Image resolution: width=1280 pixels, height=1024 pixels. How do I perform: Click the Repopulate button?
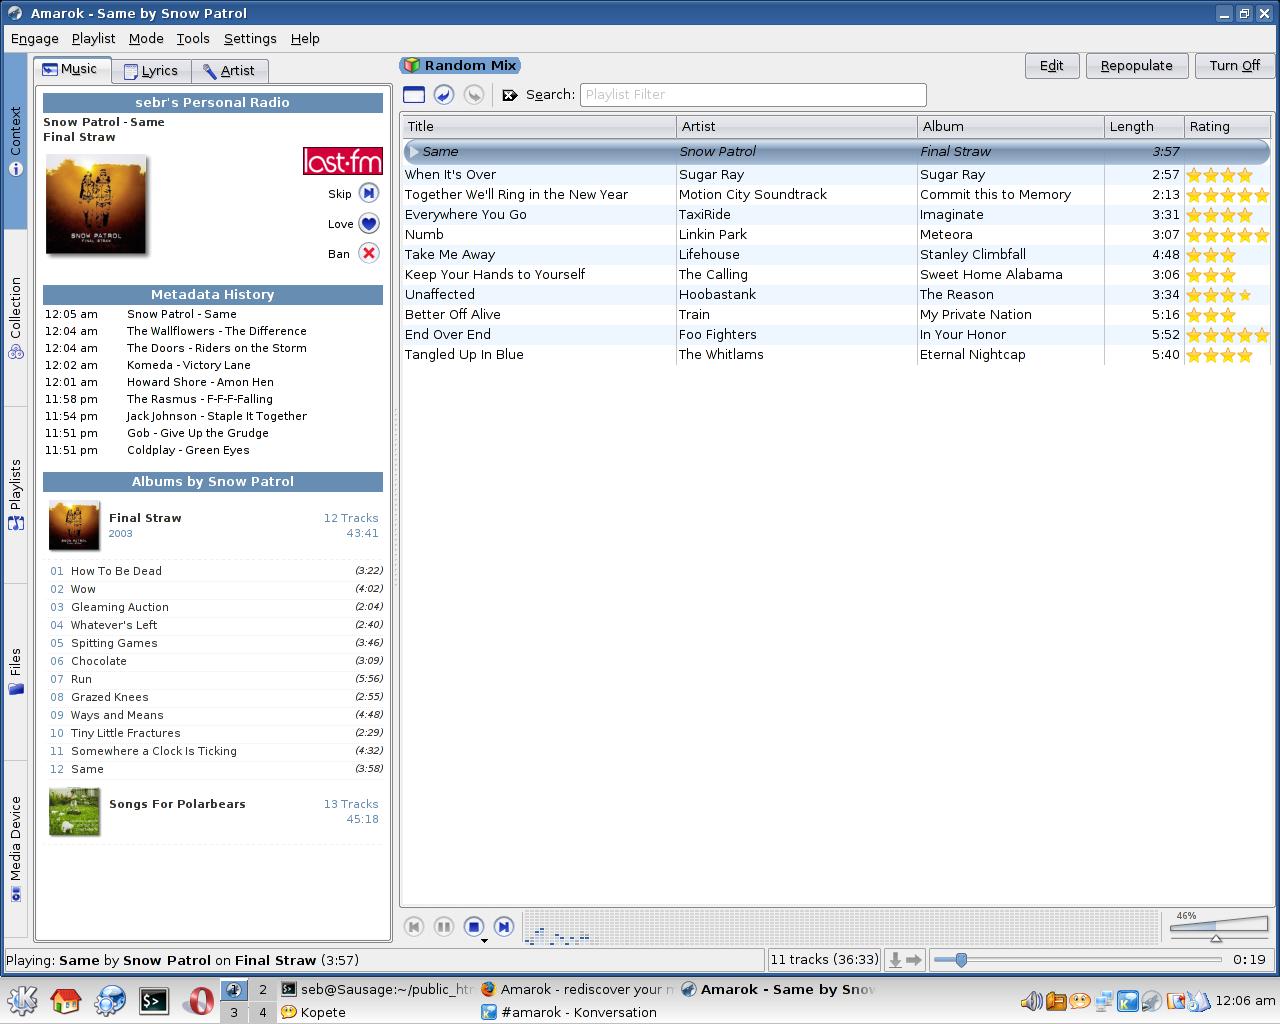click(1136, 65)
